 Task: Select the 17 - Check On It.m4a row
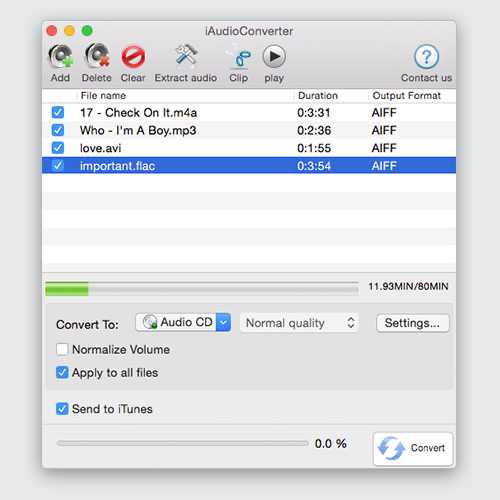coord(249,113)
